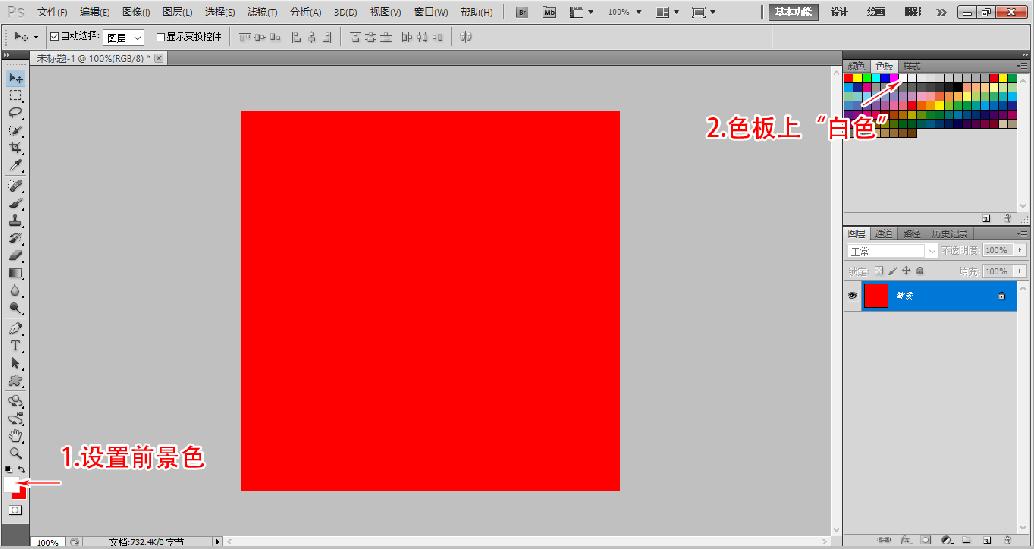This screenshot has width=1034, height=549.
Task: Open the foreground color picker
Action: point(13,484)
